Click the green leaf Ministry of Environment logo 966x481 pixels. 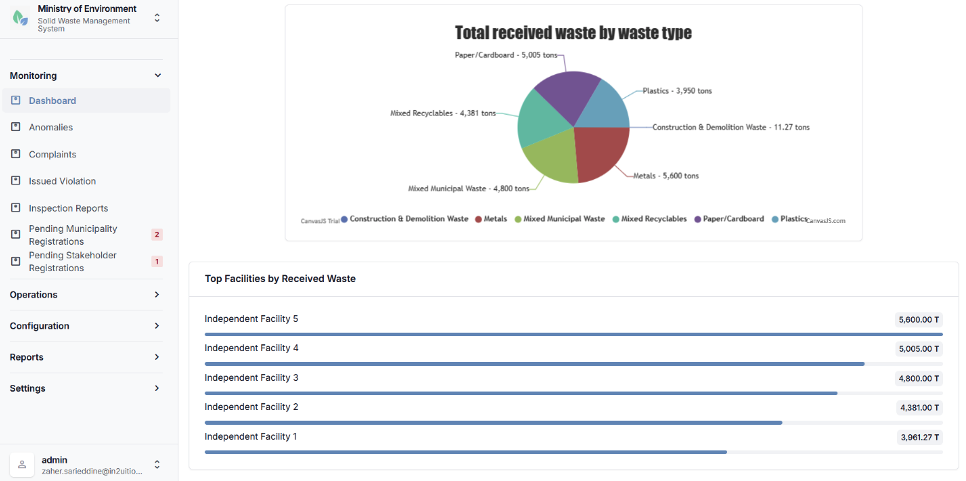pos(20,18)
